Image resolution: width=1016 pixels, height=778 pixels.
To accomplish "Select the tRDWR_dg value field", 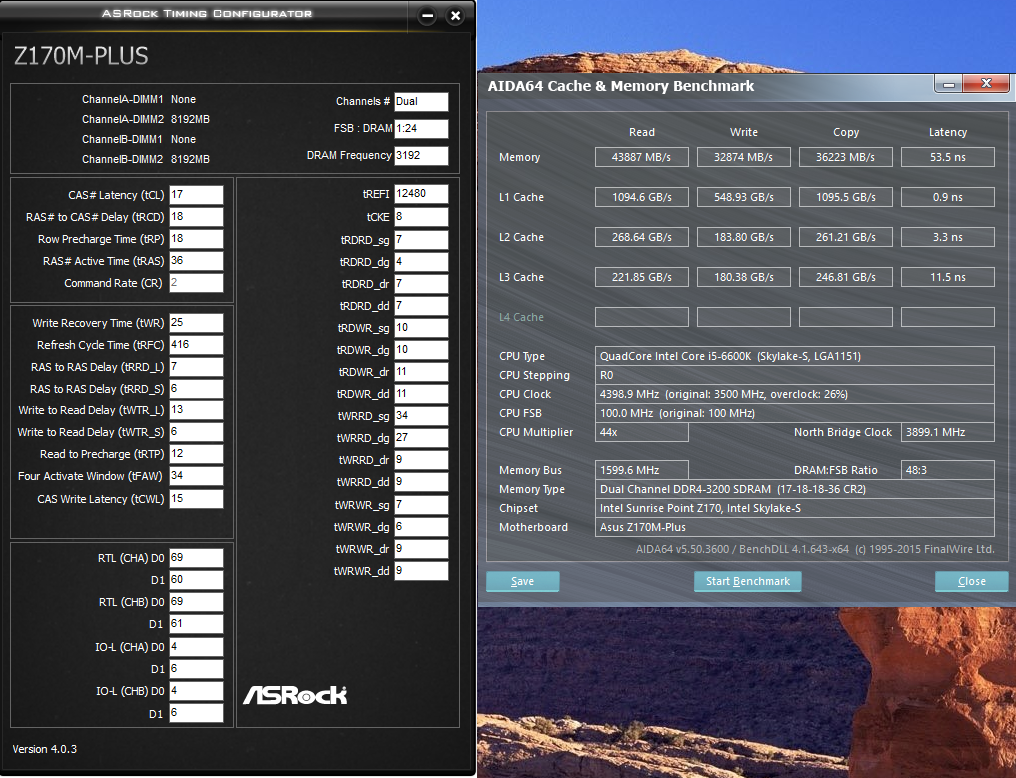I will click(421, 350).
